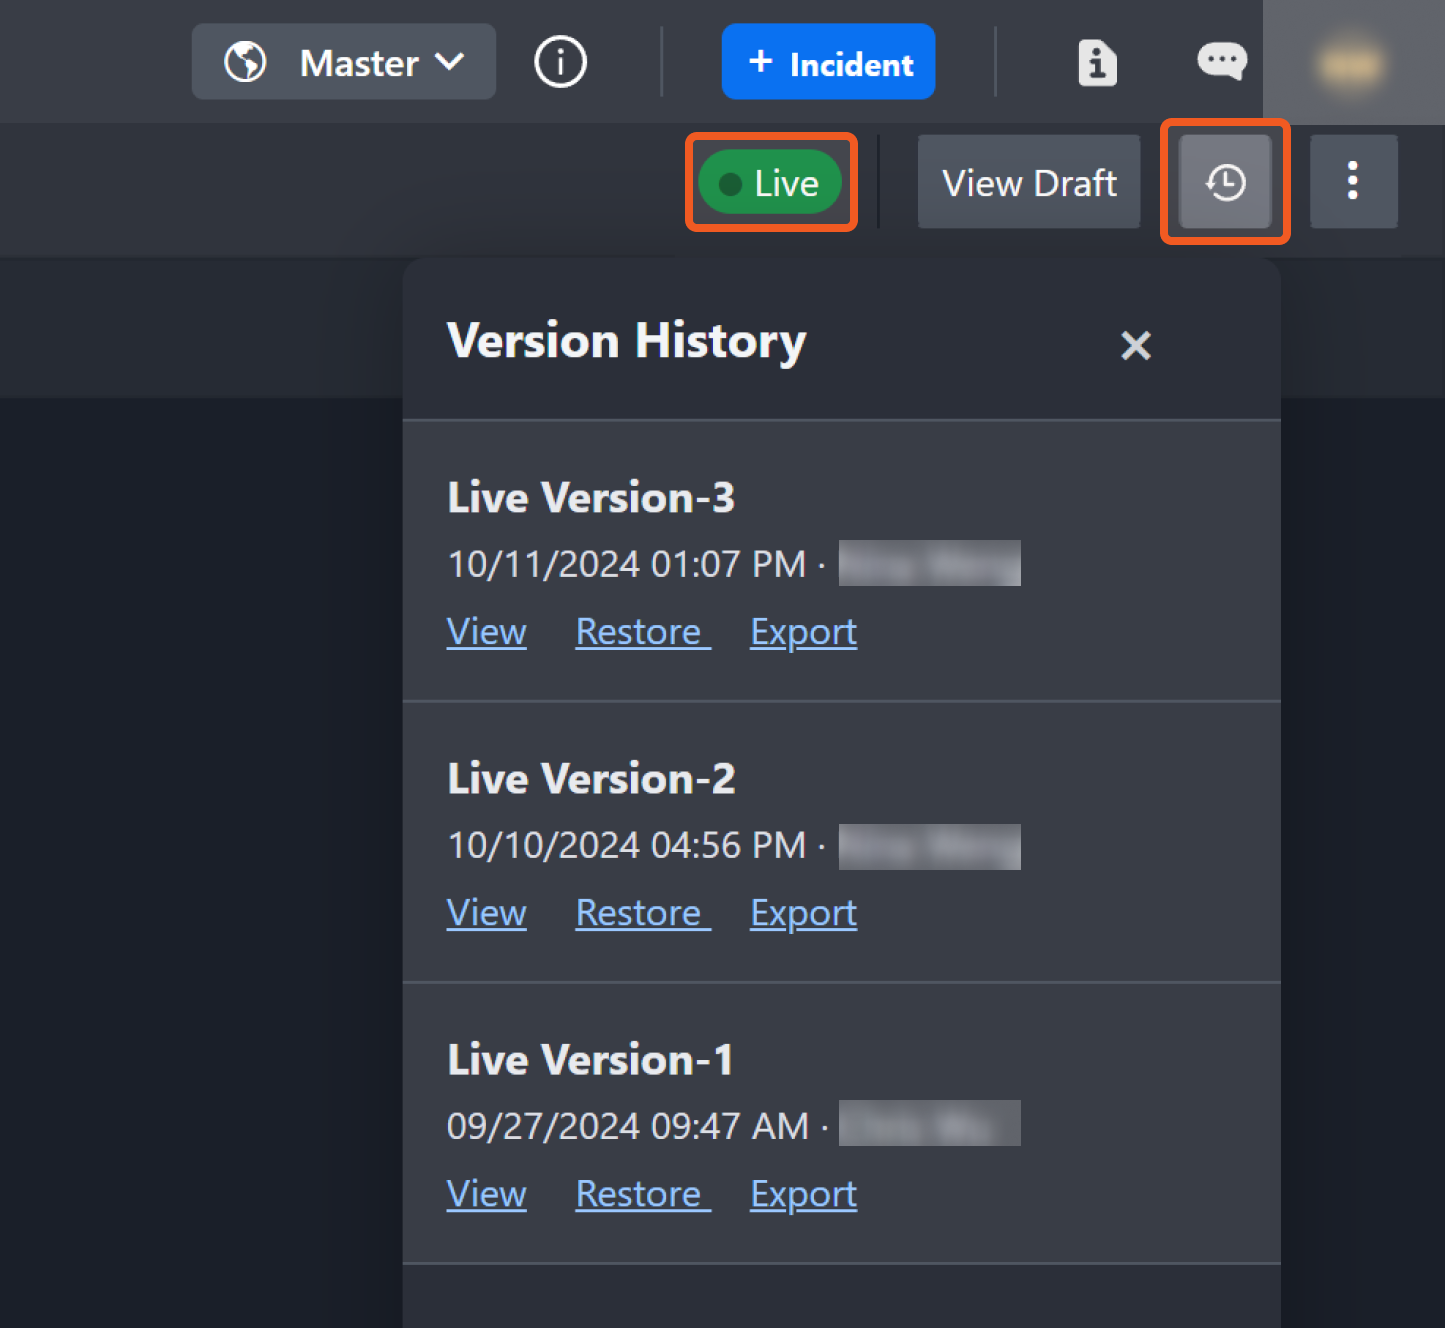View Live Version-3
1445x1328 pixels.
pyautogui.click(x=486, y=632)
